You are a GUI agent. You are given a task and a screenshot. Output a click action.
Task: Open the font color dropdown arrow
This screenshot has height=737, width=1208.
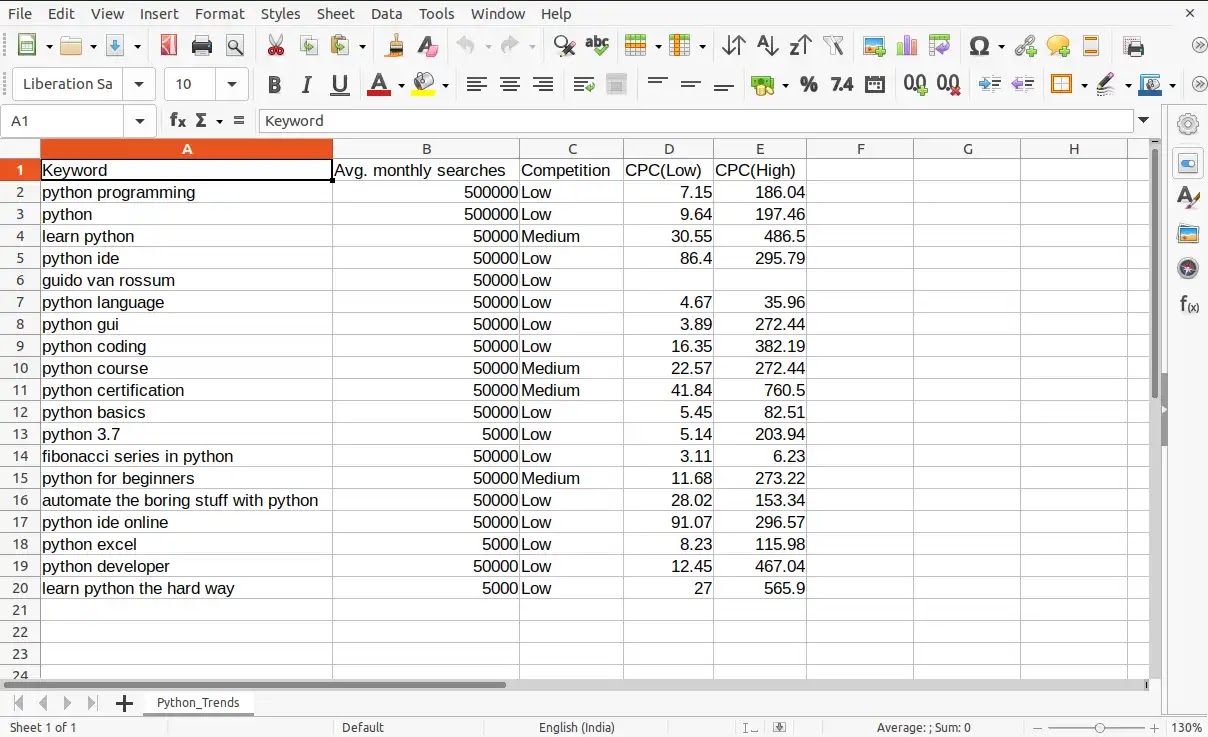click(x=400, y=85)
